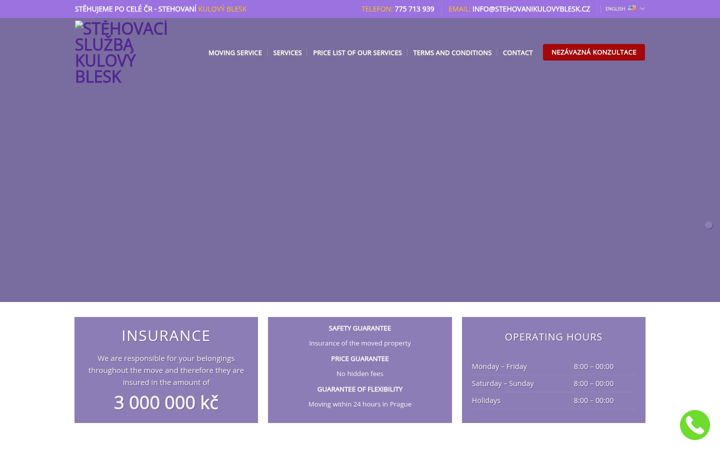Click the Safety Guarantee heading
This screenshot has width=720, height=450.
[x=360, y=328]
